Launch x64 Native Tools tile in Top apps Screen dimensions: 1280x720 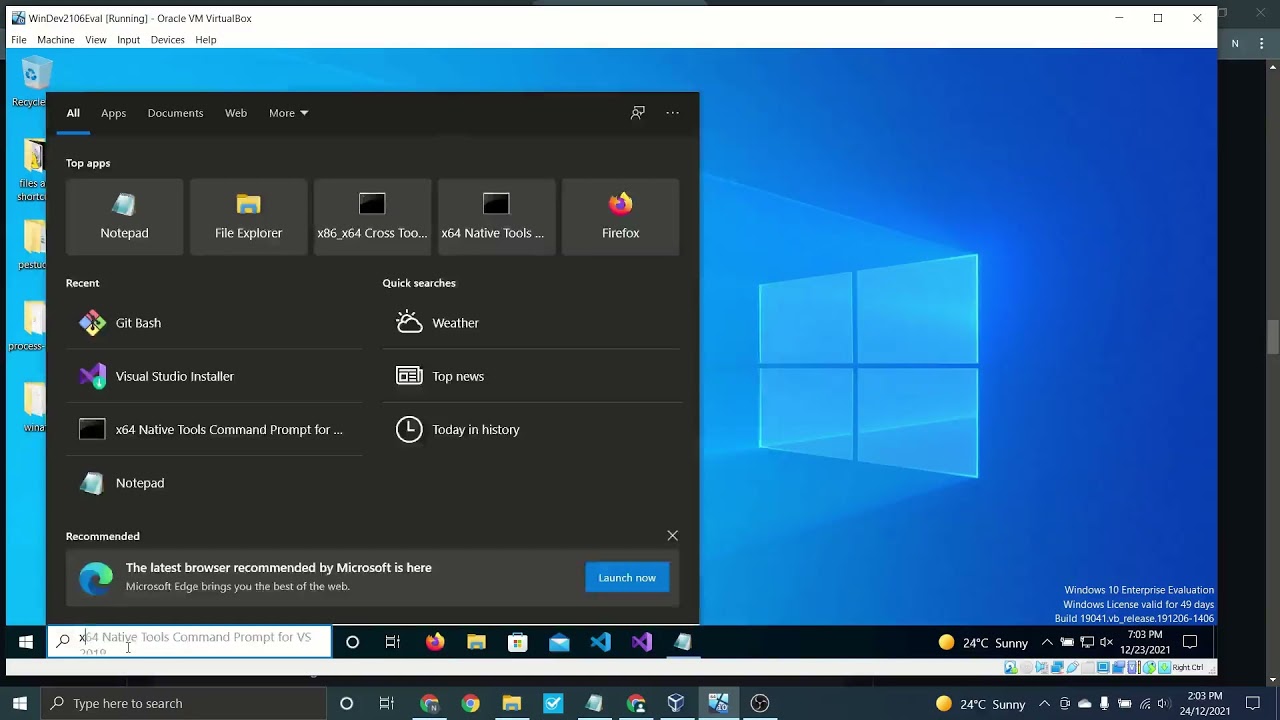(x=496, y=217)
